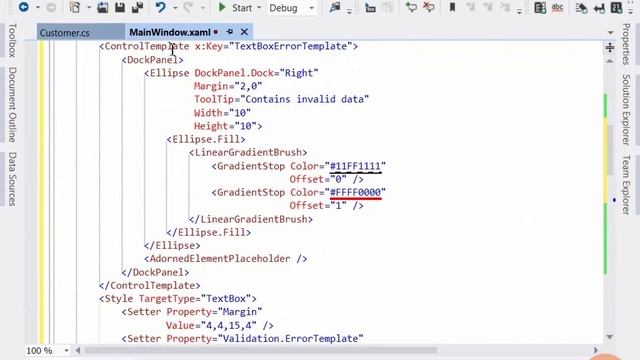Click the color value #FFFF0000
This screenshot has height=360, width=640.
[355, 193]
